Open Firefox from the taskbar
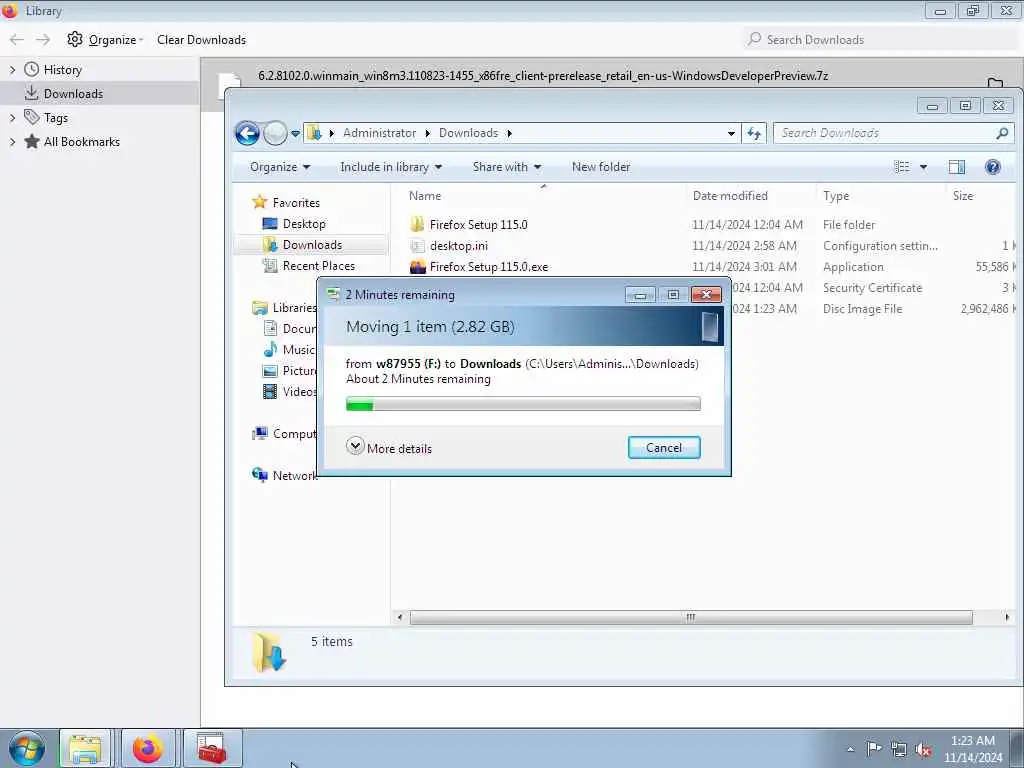The width and height of the screenshot is (1024, 768). pos(148,748)
